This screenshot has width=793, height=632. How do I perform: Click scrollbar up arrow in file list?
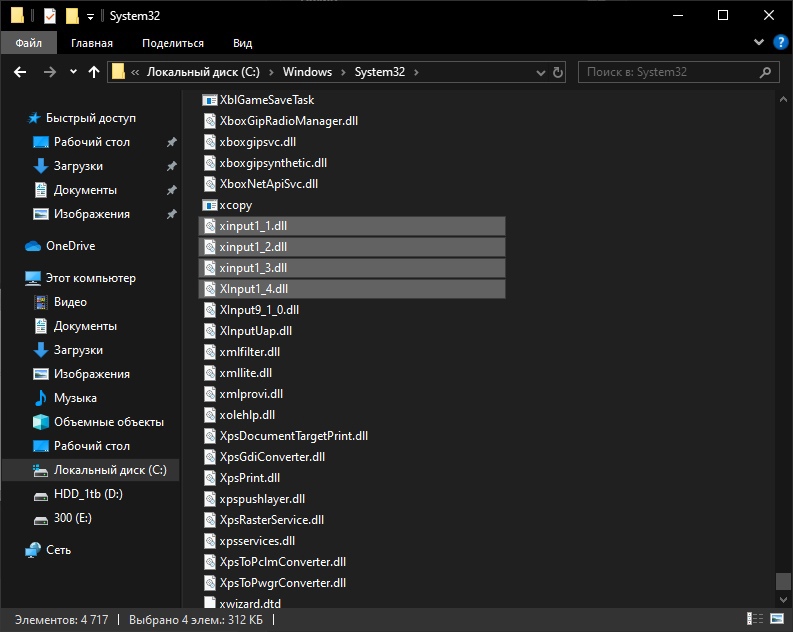point(783,100)
